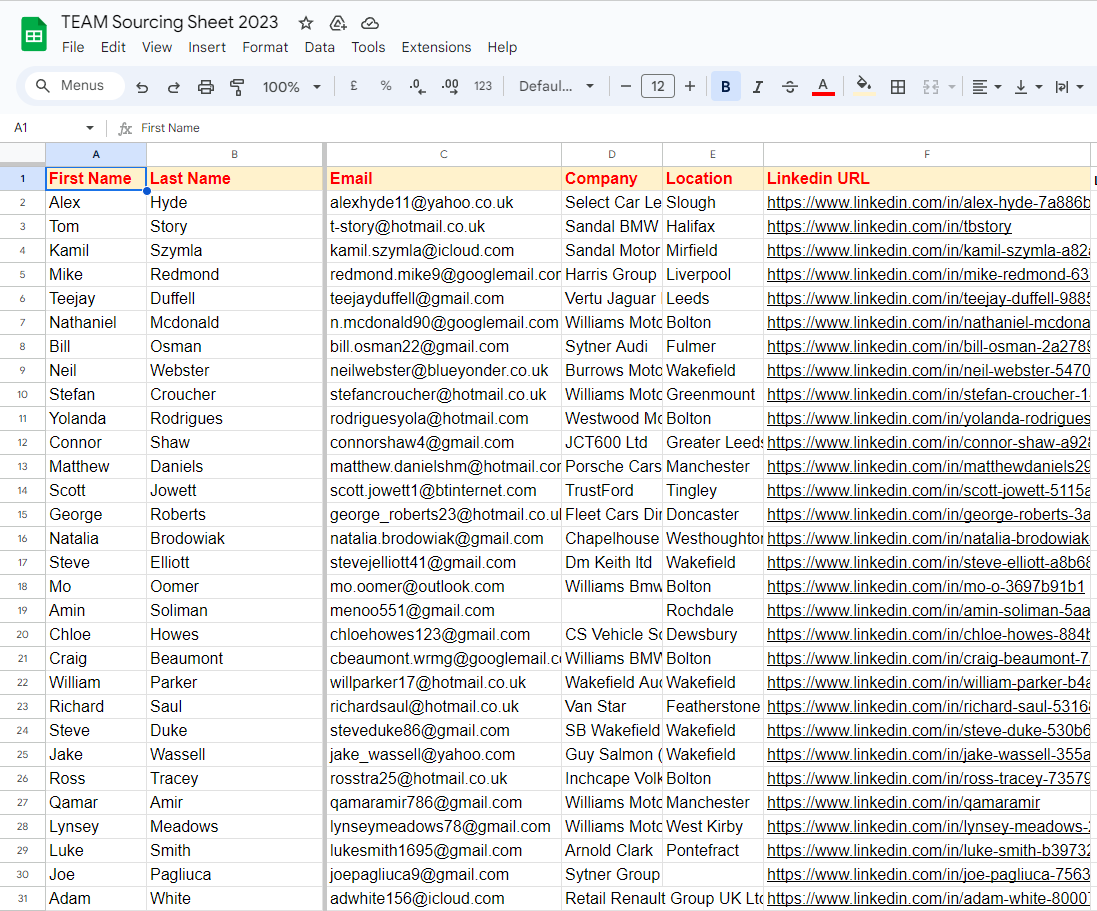This screenshot has width=1097, height=911.
Task: Select column F header
Action: 926,154
